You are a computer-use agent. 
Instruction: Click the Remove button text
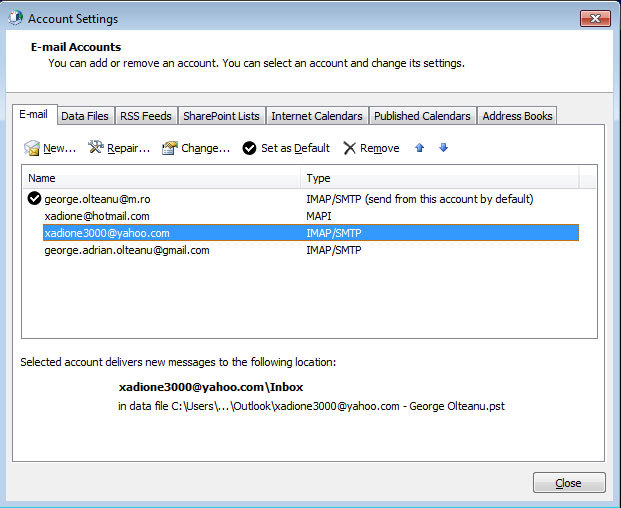[x=379, y=148]
